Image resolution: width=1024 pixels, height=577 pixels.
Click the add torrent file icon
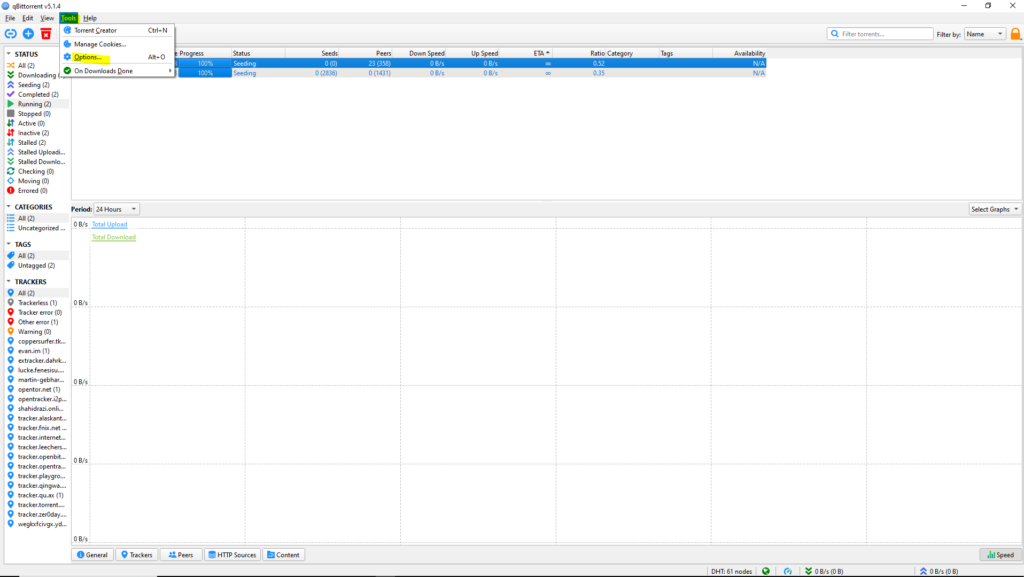pyautogui.click(x=28, y=33)
